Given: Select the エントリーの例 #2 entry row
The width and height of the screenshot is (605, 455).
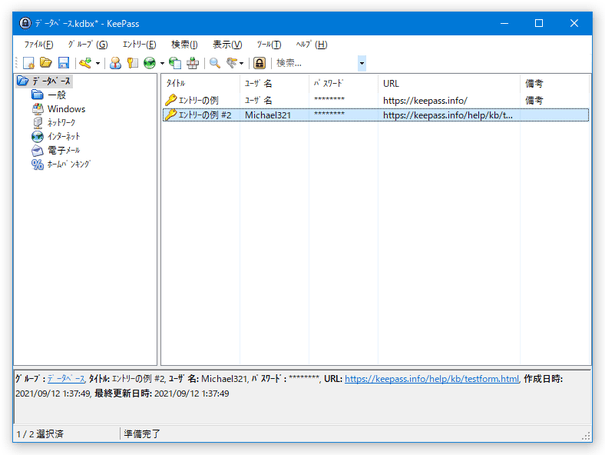Looking at the screenshot, I should (376, 115).
